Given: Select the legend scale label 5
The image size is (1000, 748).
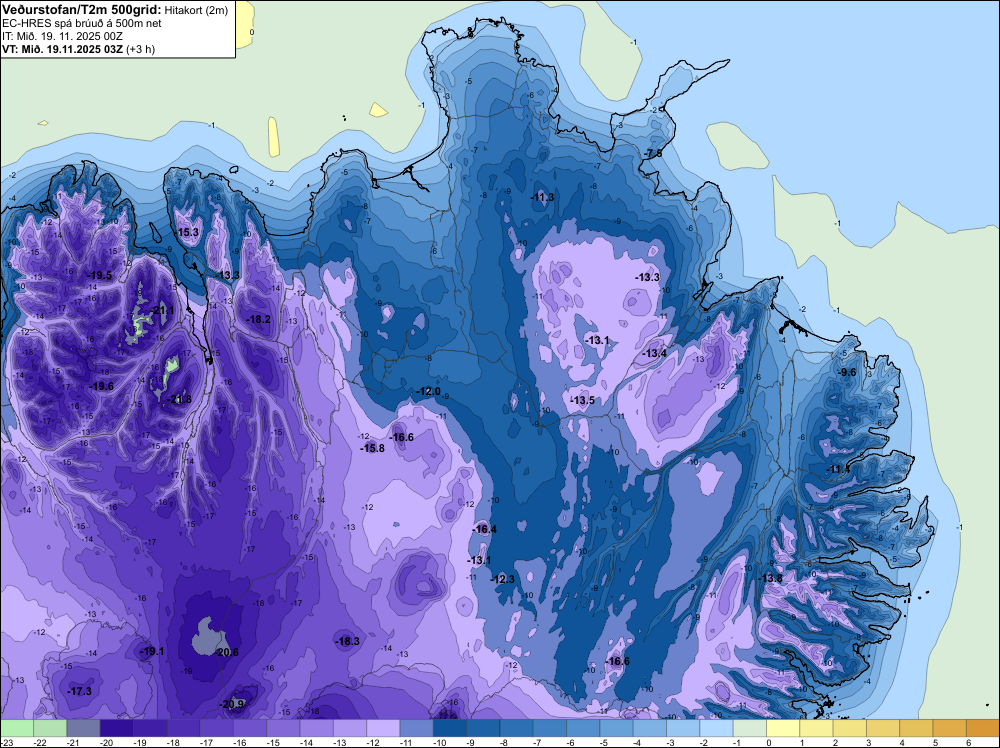Looking at the screenshot, I should pyautogui.click(x=935, y=743).
